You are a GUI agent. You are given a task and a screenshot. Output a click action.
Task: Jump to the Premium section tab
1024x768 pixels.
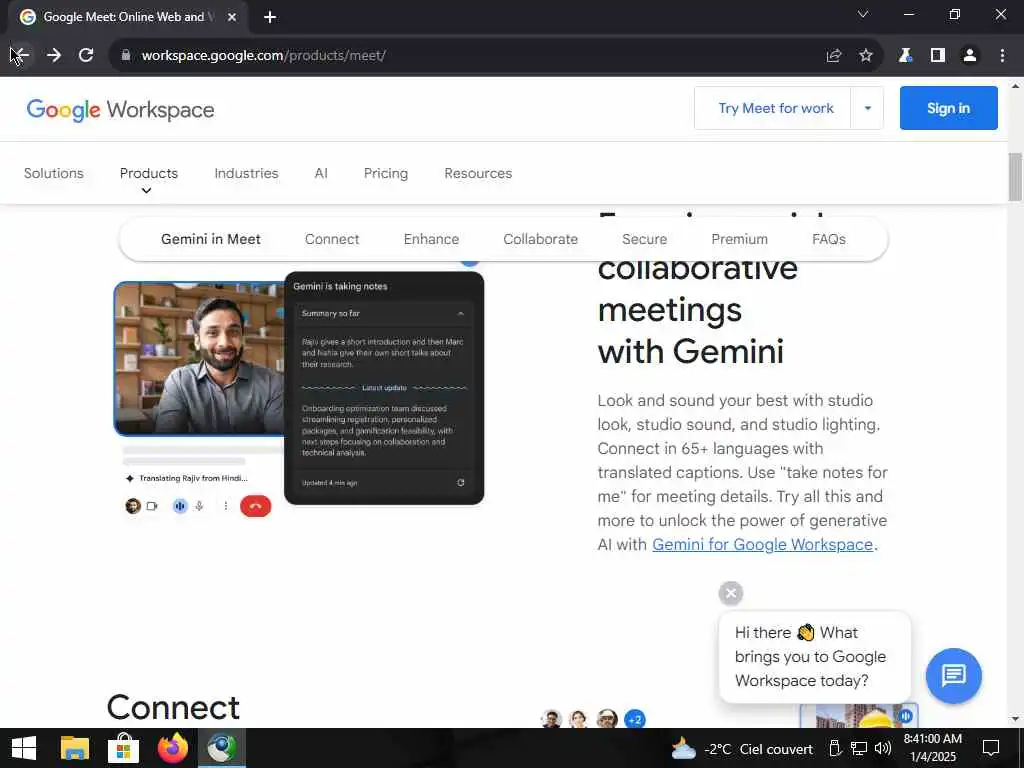(x=739, y=239)
